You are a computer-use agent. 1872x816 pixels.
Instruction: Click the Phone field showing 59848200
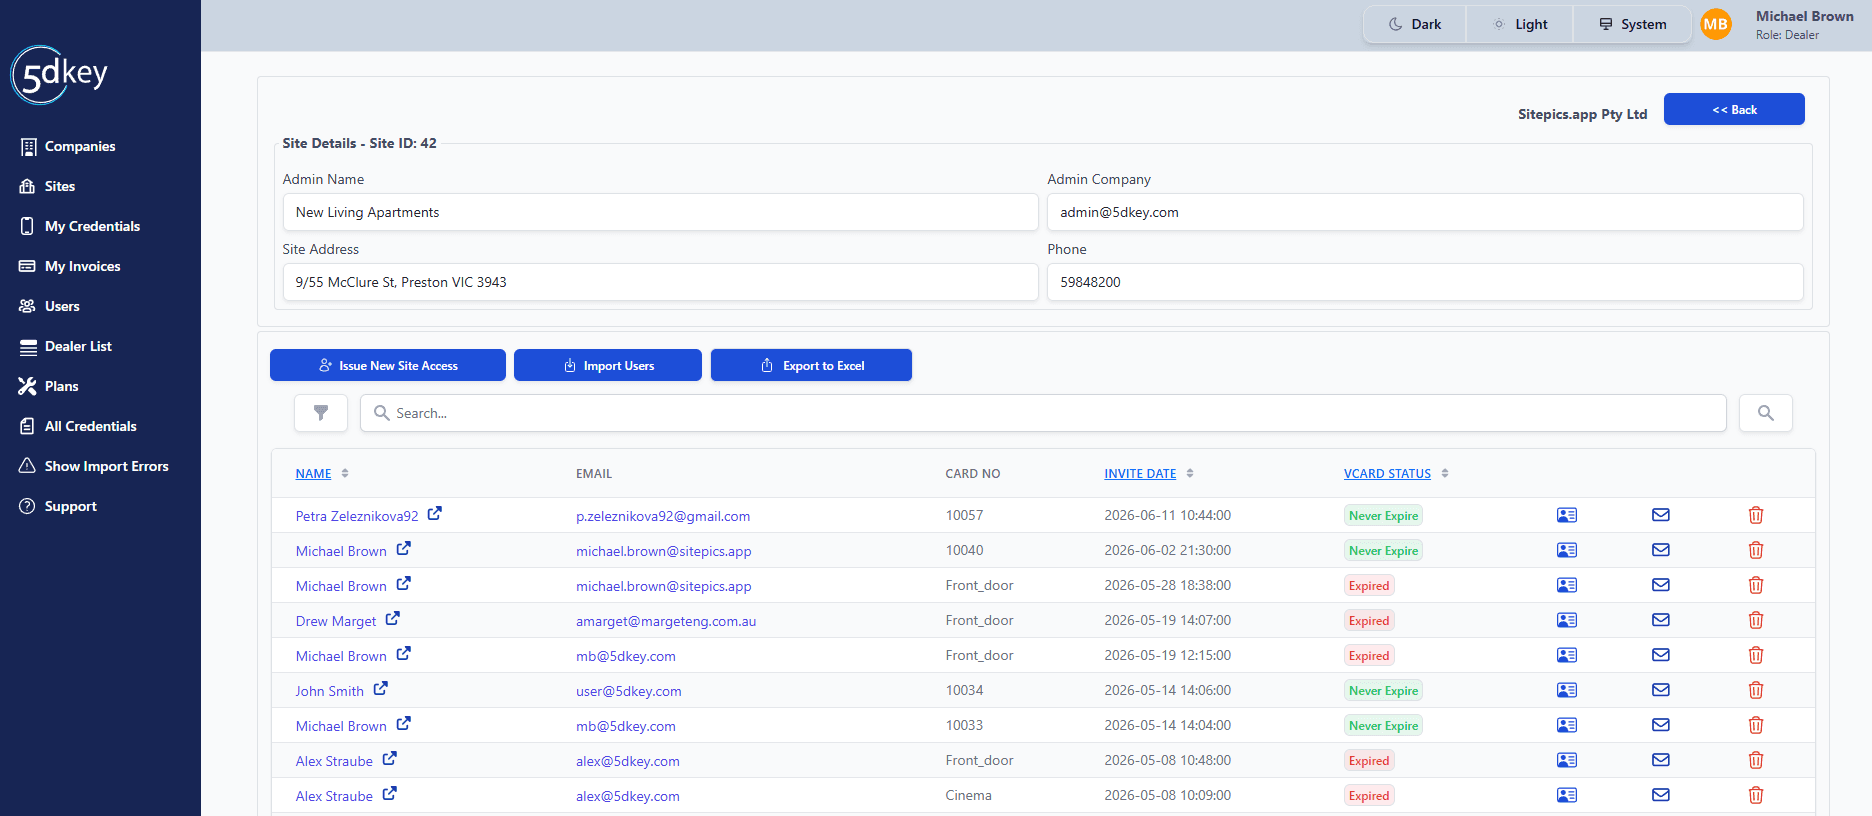pos(1425,282)
